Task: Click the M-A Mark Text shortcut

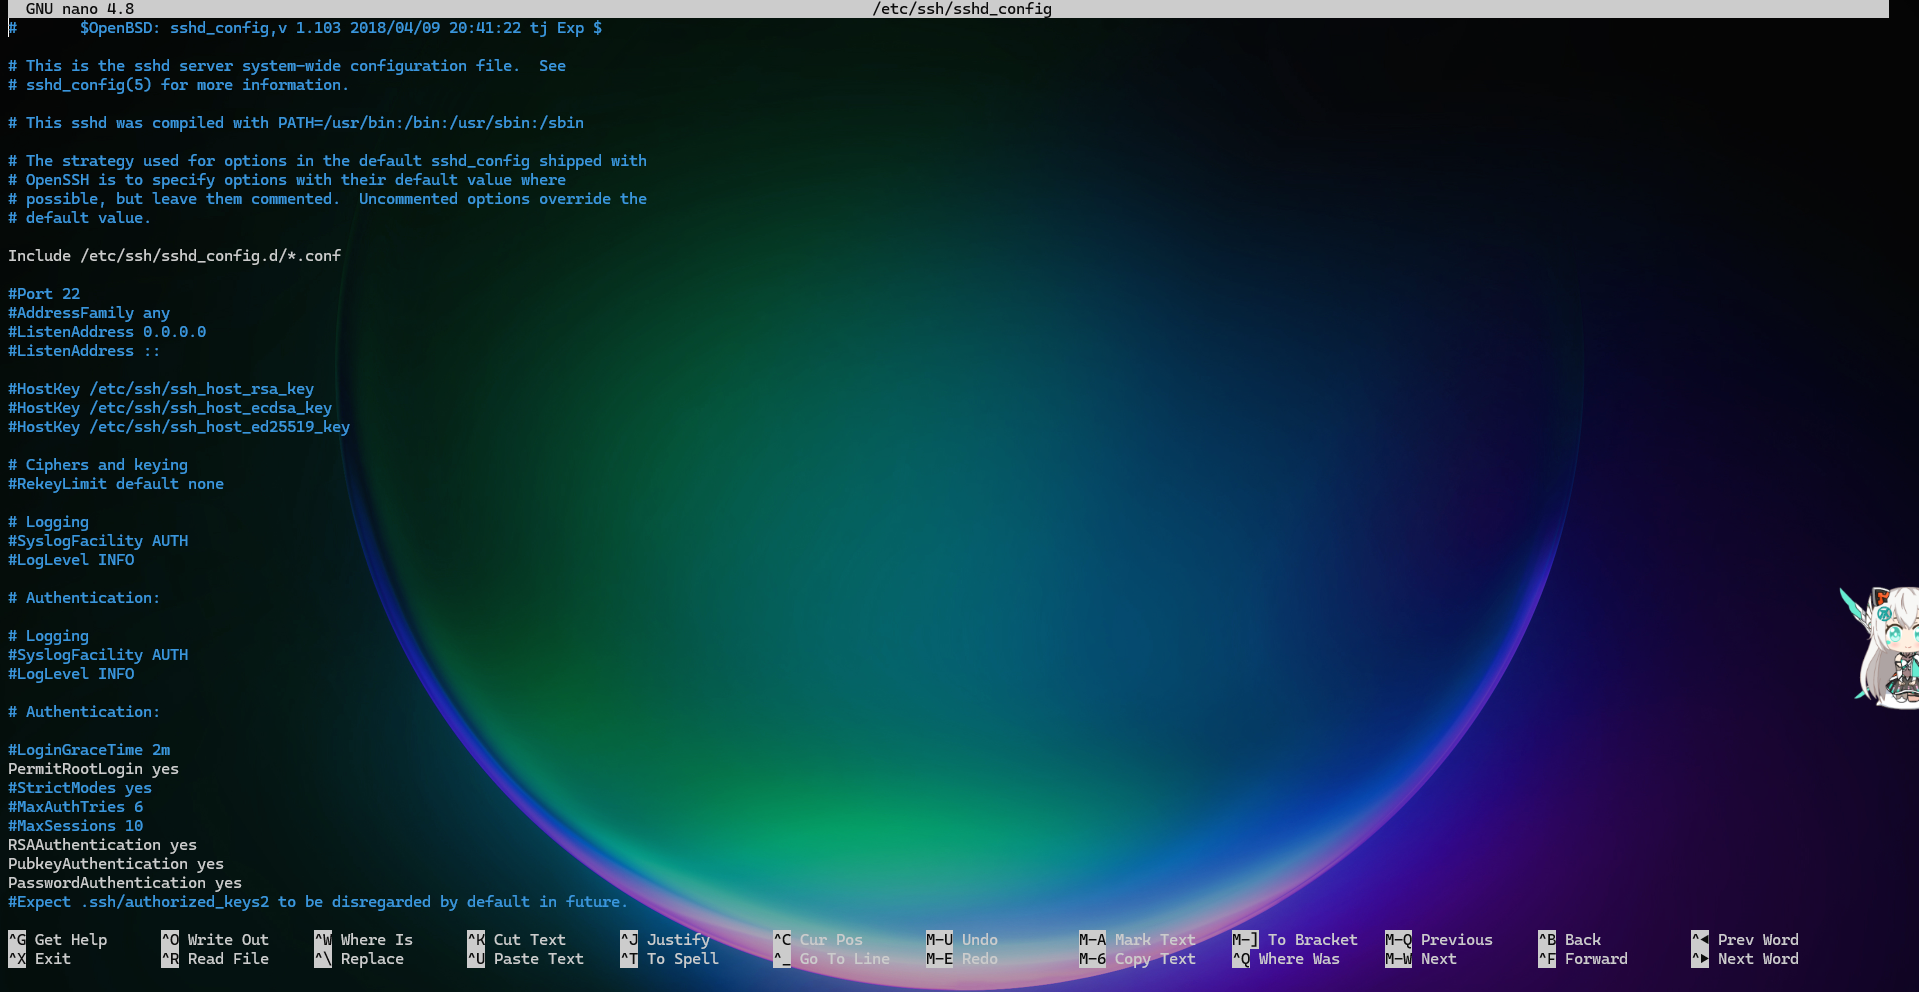Action: coord(1137,940)
